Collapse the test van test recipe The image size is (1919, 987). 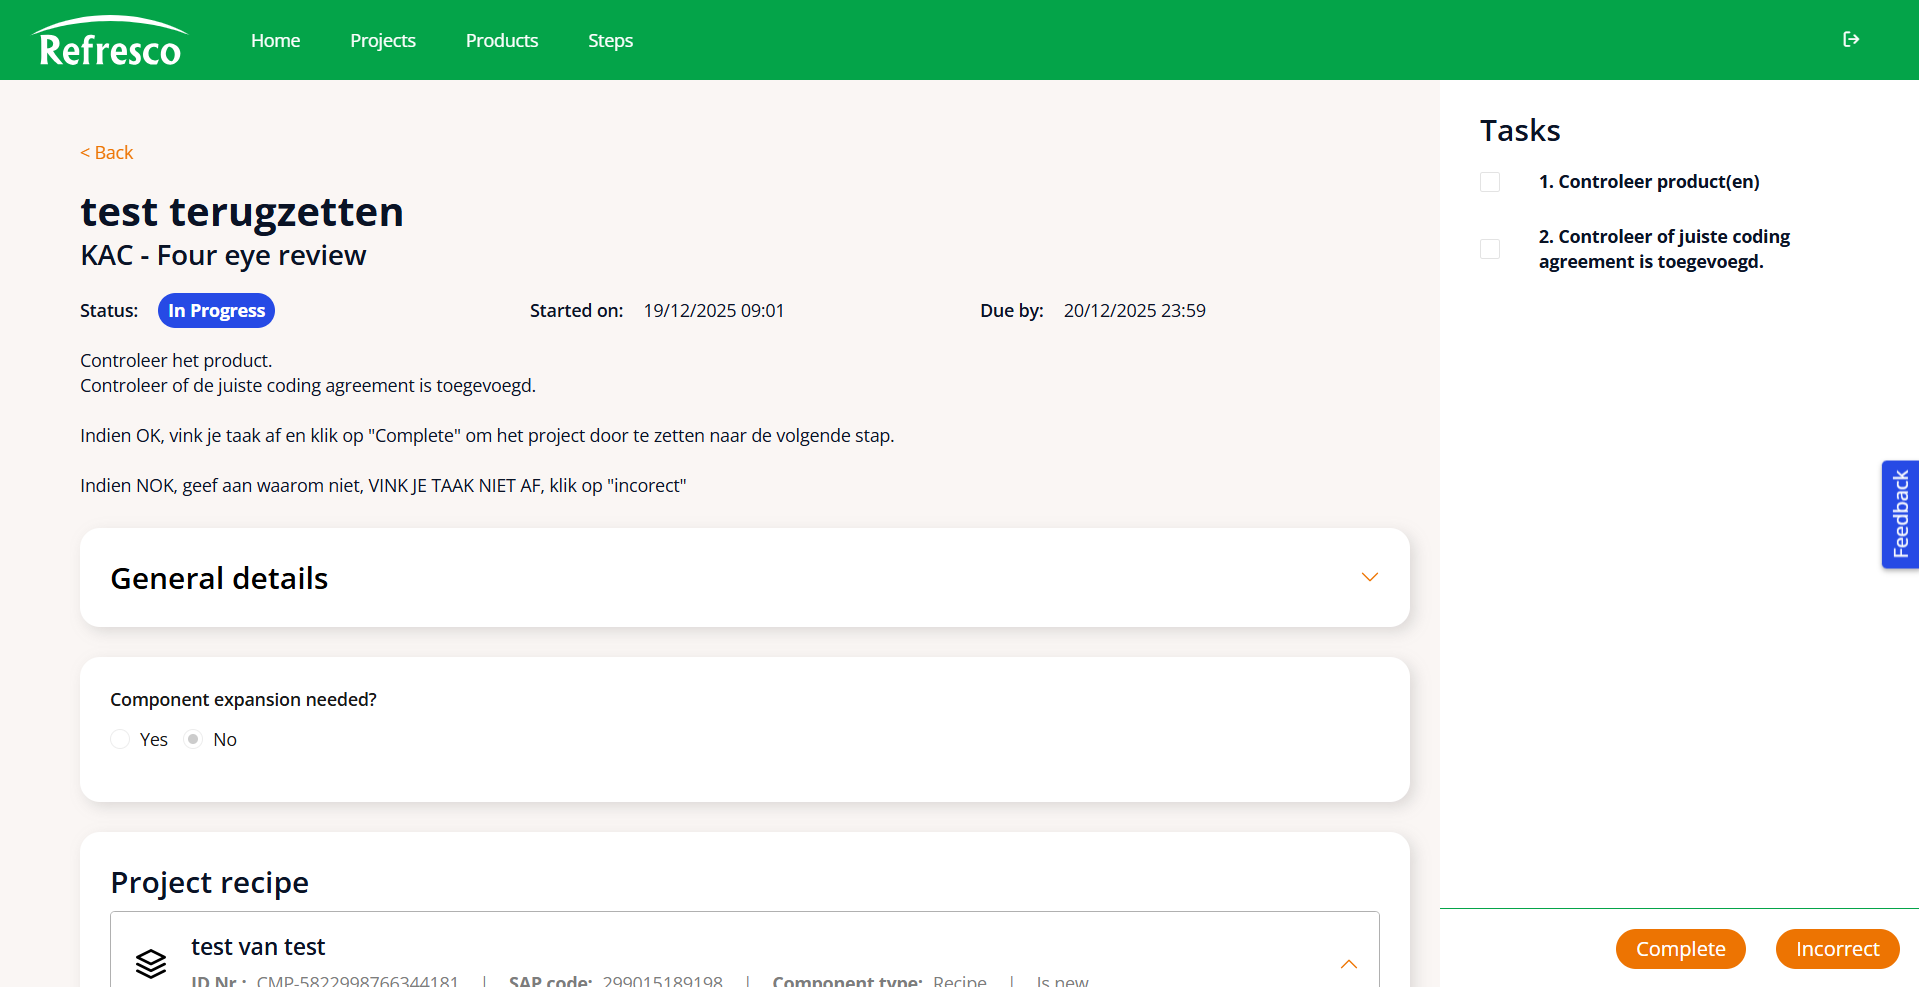(1349, 964)
